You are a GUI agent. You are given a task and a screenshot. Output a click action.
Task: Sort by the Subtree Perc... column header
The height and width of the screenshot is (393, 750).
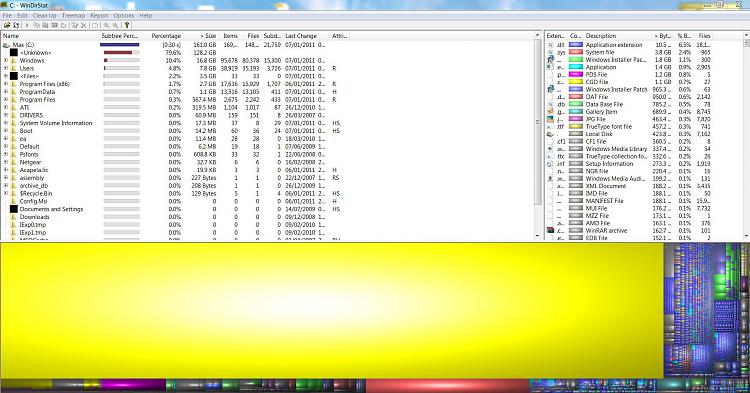tap(120, 36)
